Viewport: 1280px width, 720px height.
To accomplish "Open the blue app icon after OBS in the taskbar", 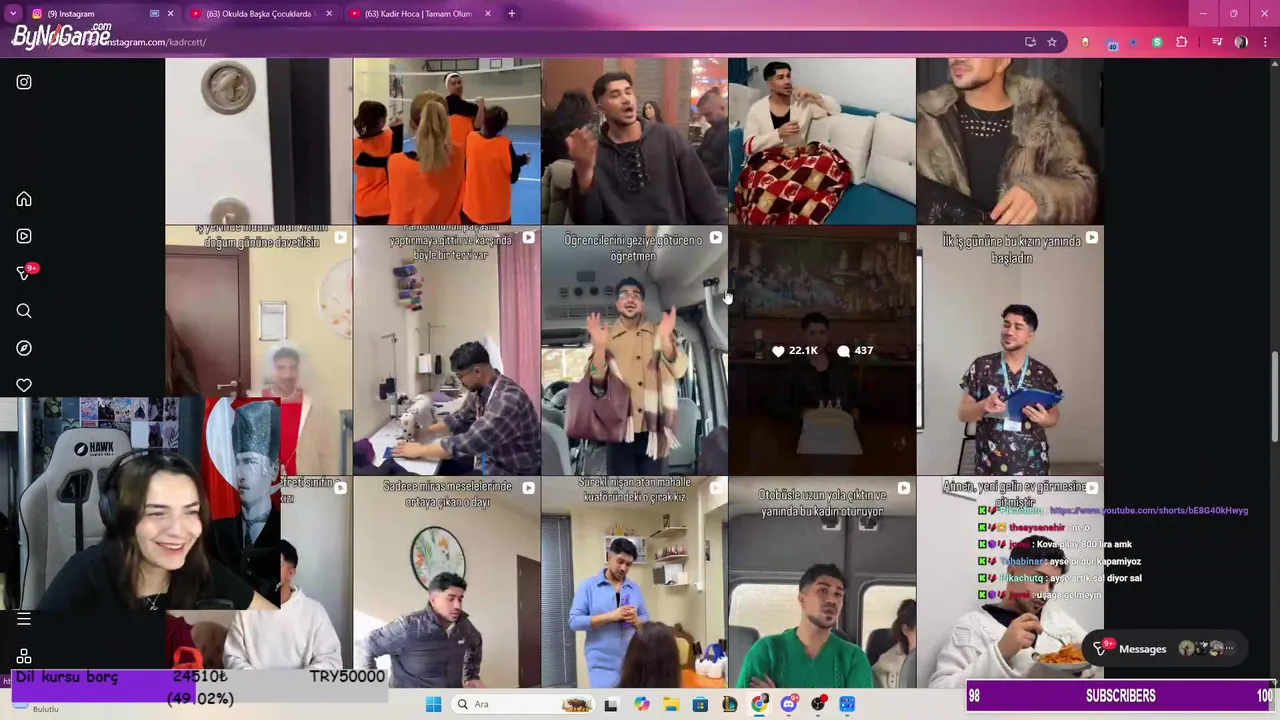I will tap(847, 704).
